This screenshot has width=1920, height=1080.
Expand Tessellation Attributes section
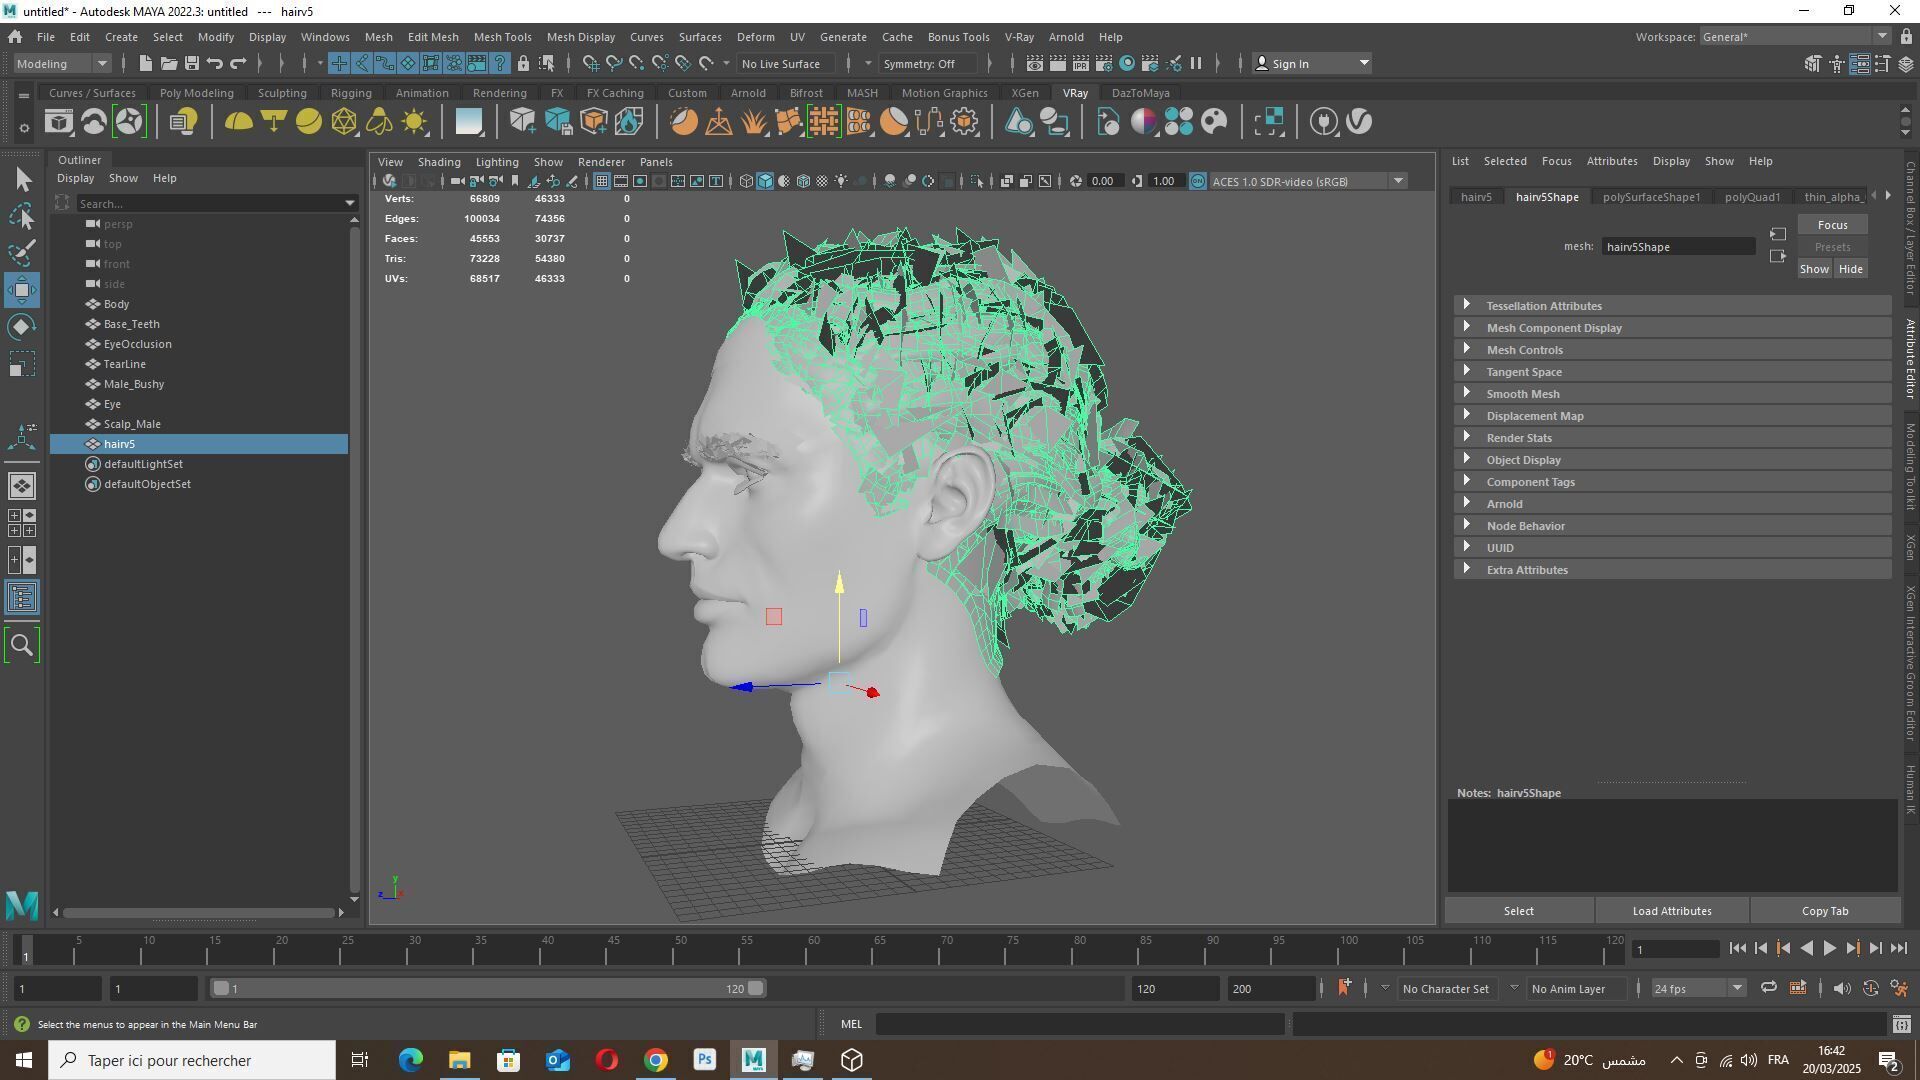1673,306
